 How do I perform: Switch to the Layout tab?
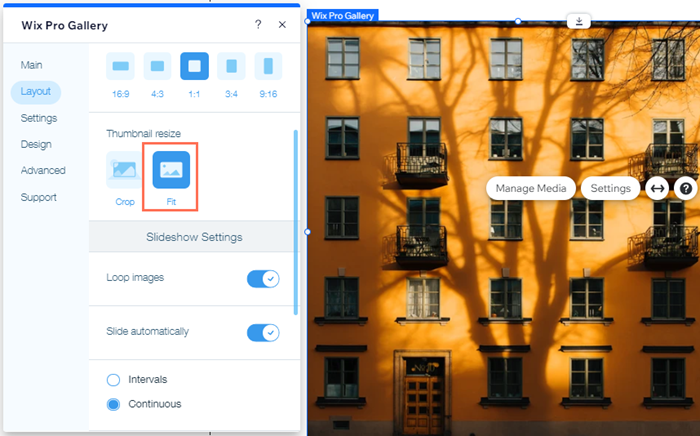click(36, 92)
